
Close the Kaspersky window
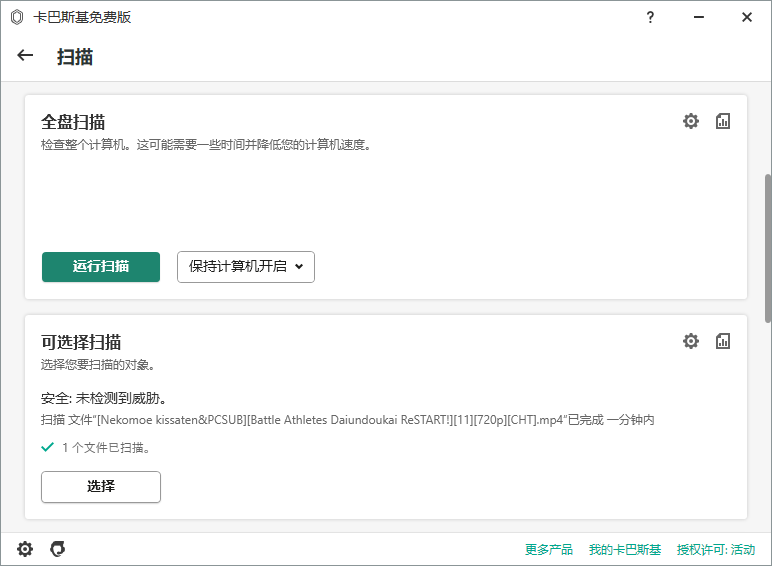747,17
